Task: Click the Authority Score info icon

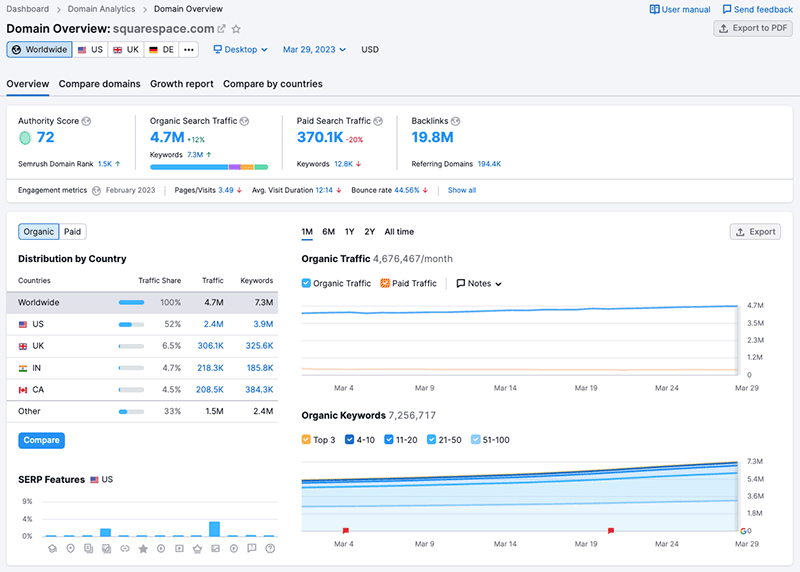Action: click(x=86, y=121)
